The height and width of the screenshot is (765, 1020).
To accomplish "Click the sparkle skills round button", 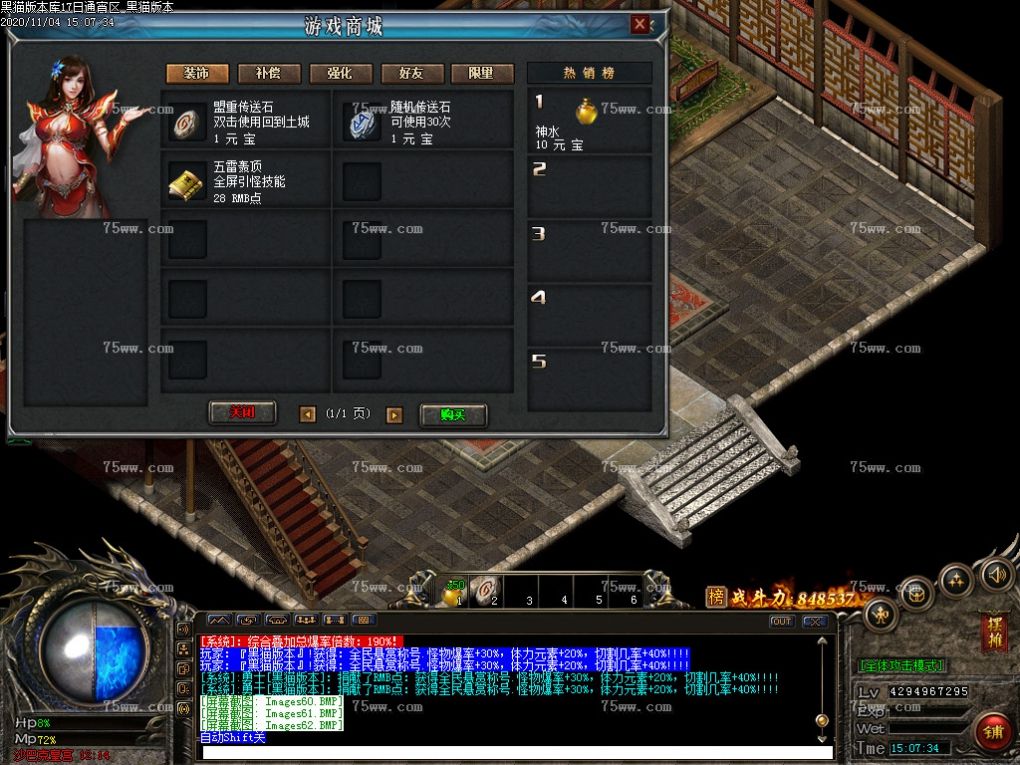I will point(956,581).
